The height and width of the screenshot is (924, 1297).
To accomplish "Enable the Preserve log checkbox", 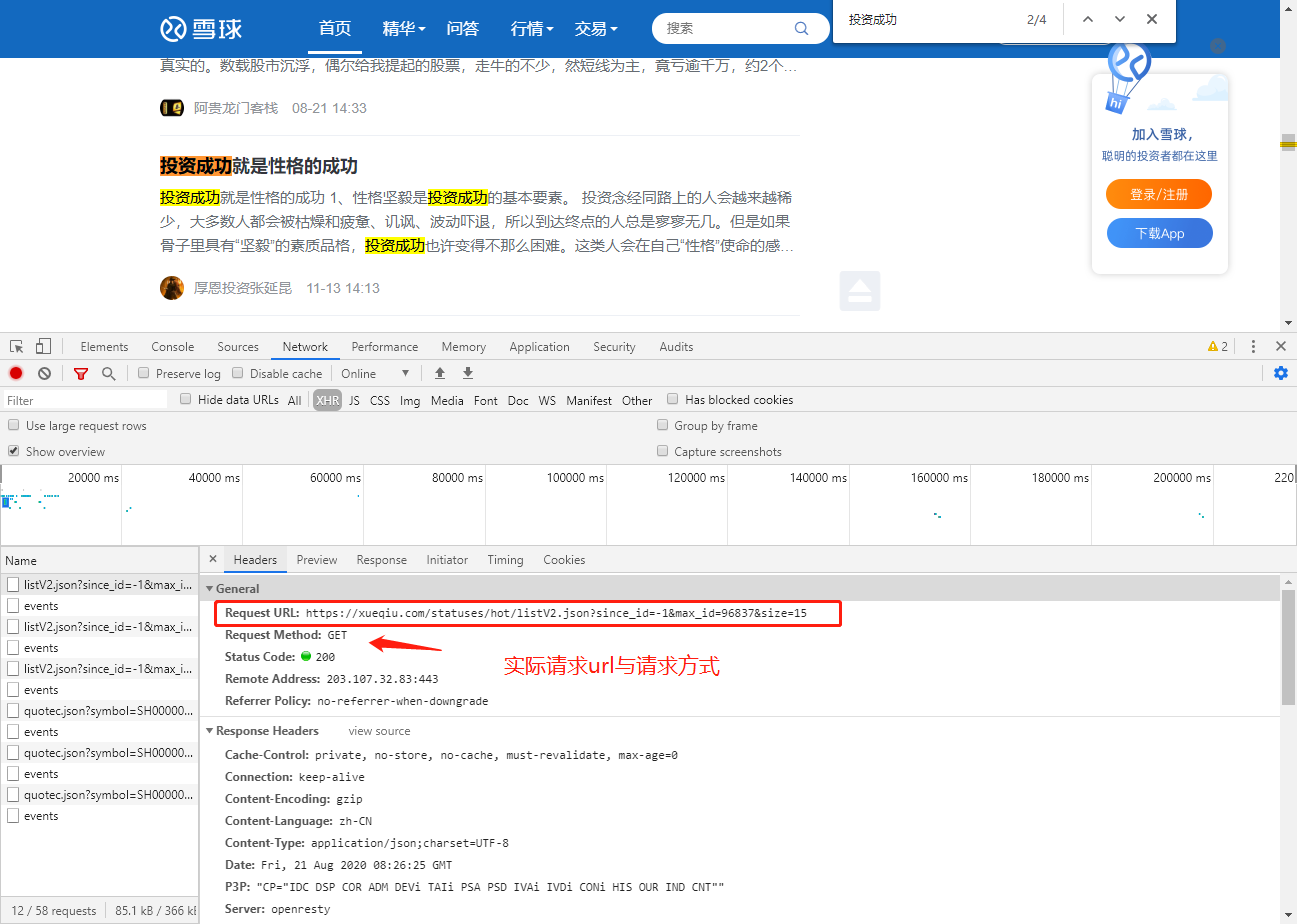I will pos(144,372).
